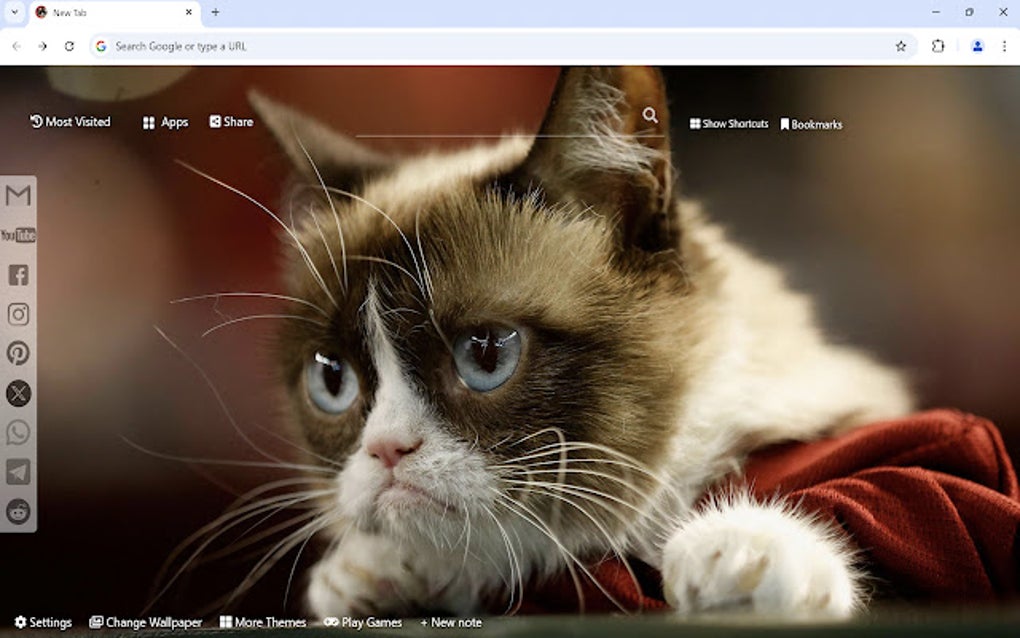The height and width of the screenshot is (638, 1020).
Task: Open Reddit from the sidebar
Action: coord(18,511)
